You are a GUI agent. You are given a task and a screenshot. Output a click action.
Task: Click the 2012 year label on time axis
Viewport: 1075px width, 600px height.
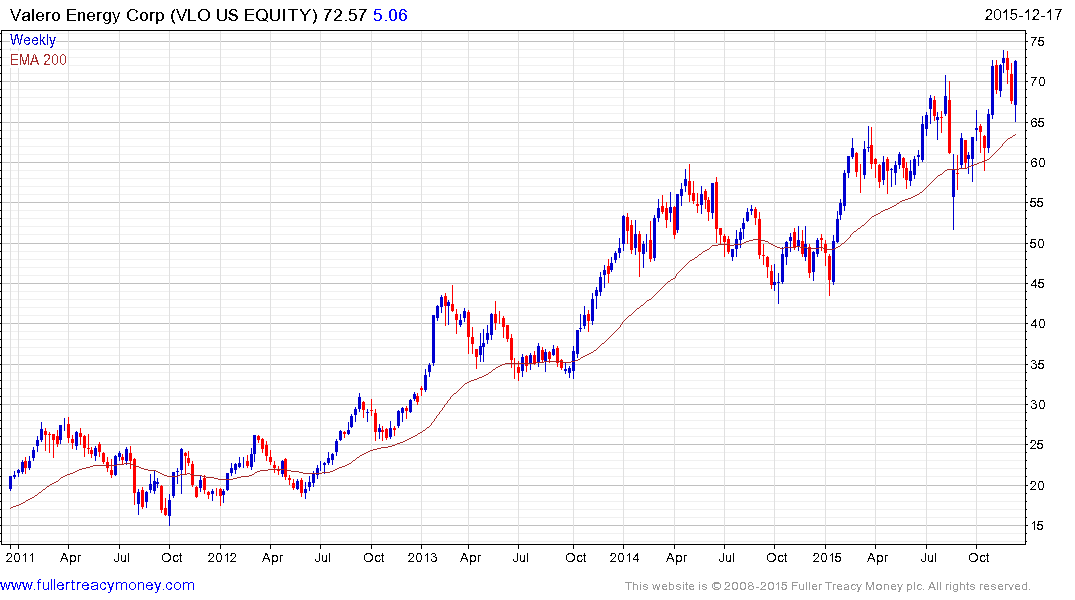click(x=221, y=557)
